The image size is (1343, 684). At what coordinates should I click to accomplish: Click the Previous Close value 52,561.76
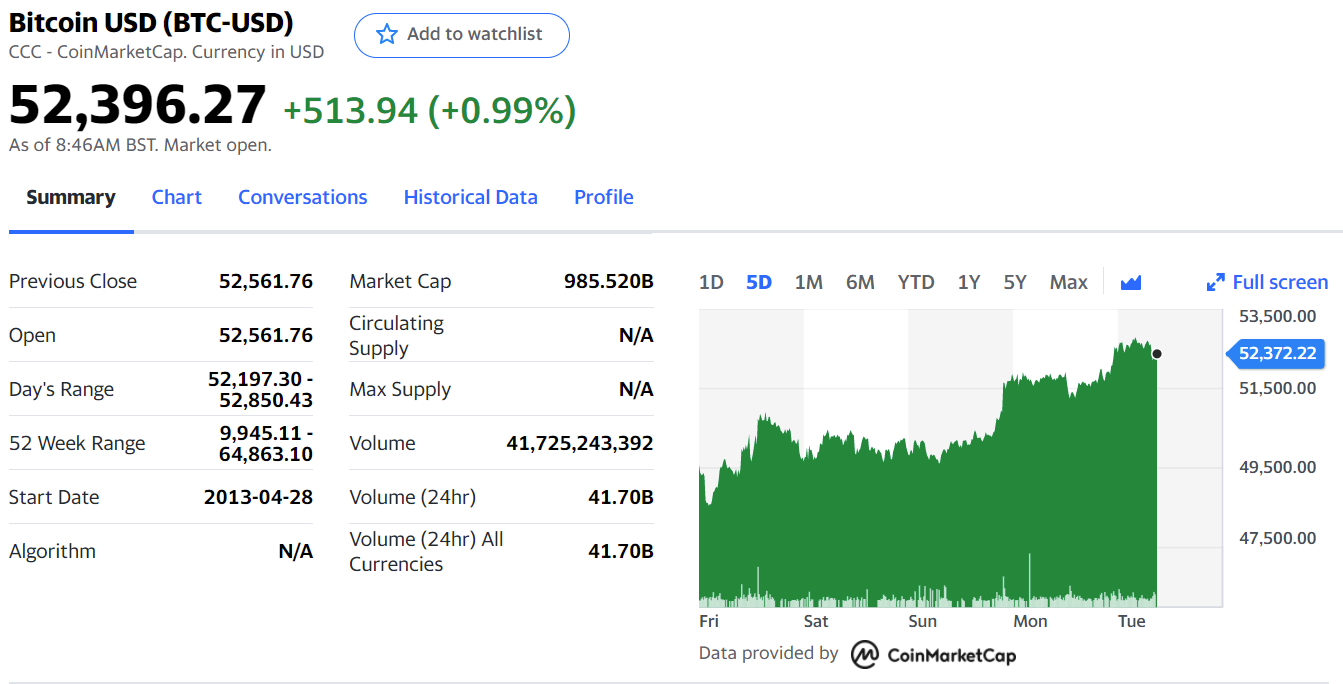[266, 281]
